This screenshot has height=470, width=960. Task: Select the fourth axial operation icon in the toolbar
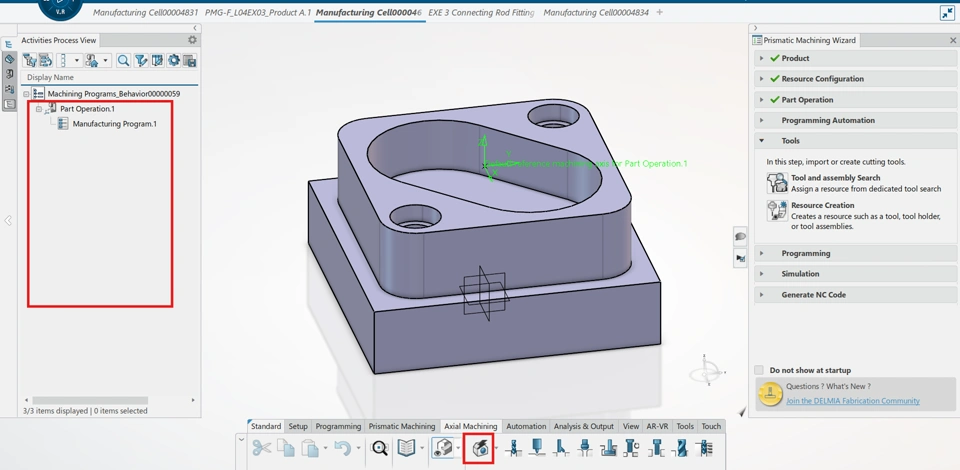tap(585, 449)
